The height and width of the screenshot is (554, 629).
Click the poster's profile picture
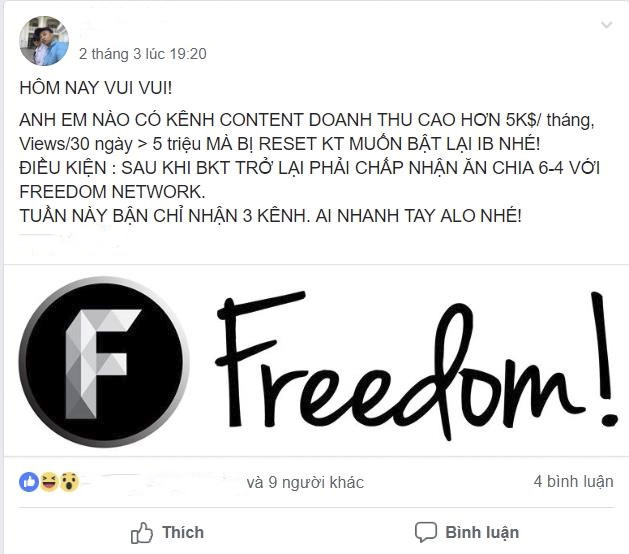[44, 41]
